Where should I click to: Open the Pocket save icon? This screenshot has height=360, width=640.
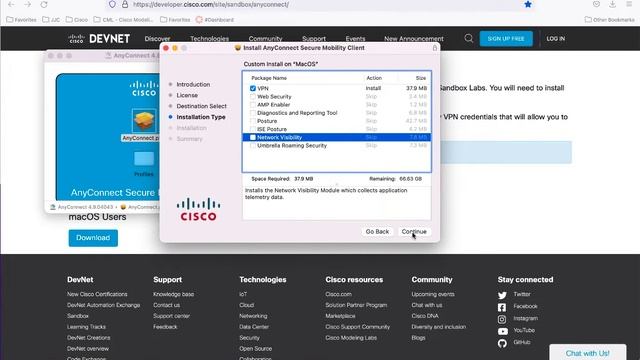(596, 4)
